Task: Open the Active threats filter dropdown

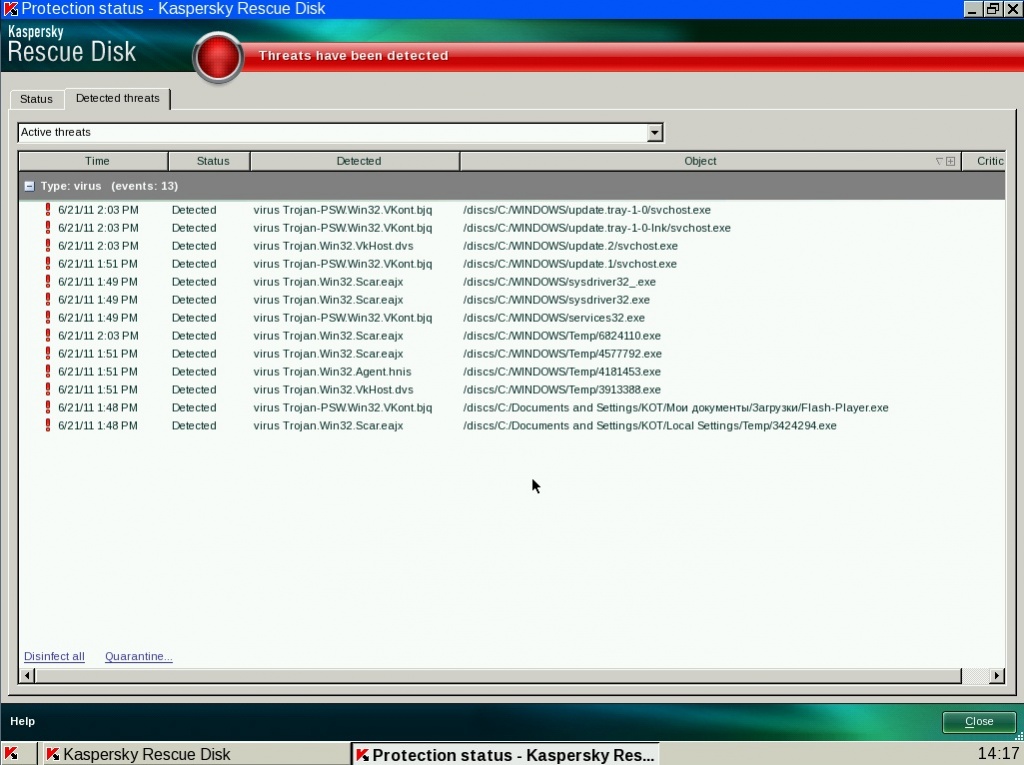Action: [x=654, y=132]
